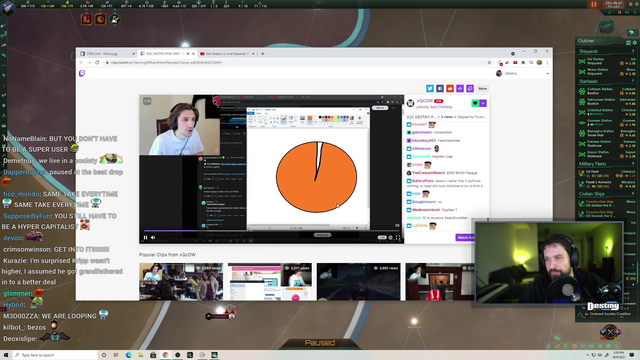Viewport: 640px width, 360px height.
Task: Follow xQcOW with the heart button
Action: click(475, 103)
